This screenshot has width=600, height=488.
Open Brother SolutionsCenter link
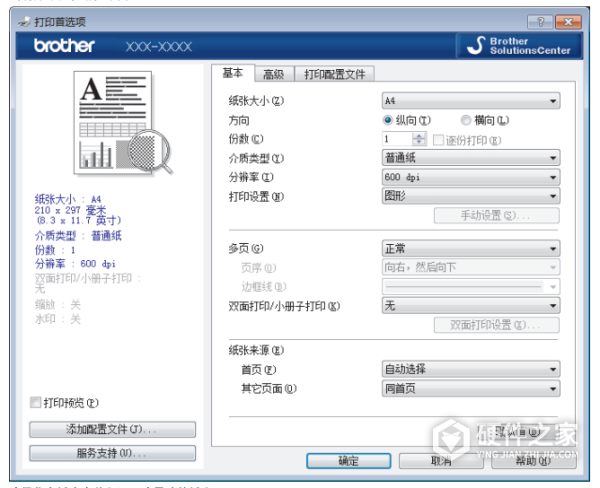point(519,46)
